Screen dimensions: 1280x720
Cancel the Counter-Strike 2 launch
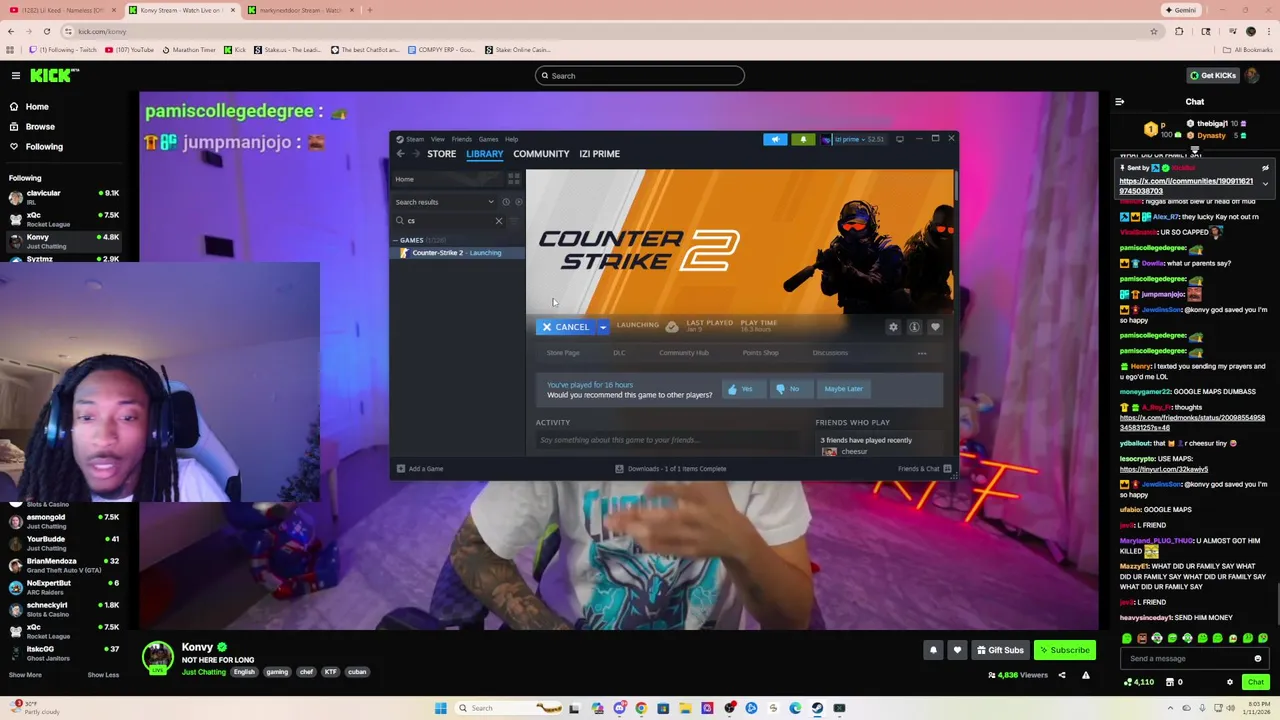[x=566, y=327]
